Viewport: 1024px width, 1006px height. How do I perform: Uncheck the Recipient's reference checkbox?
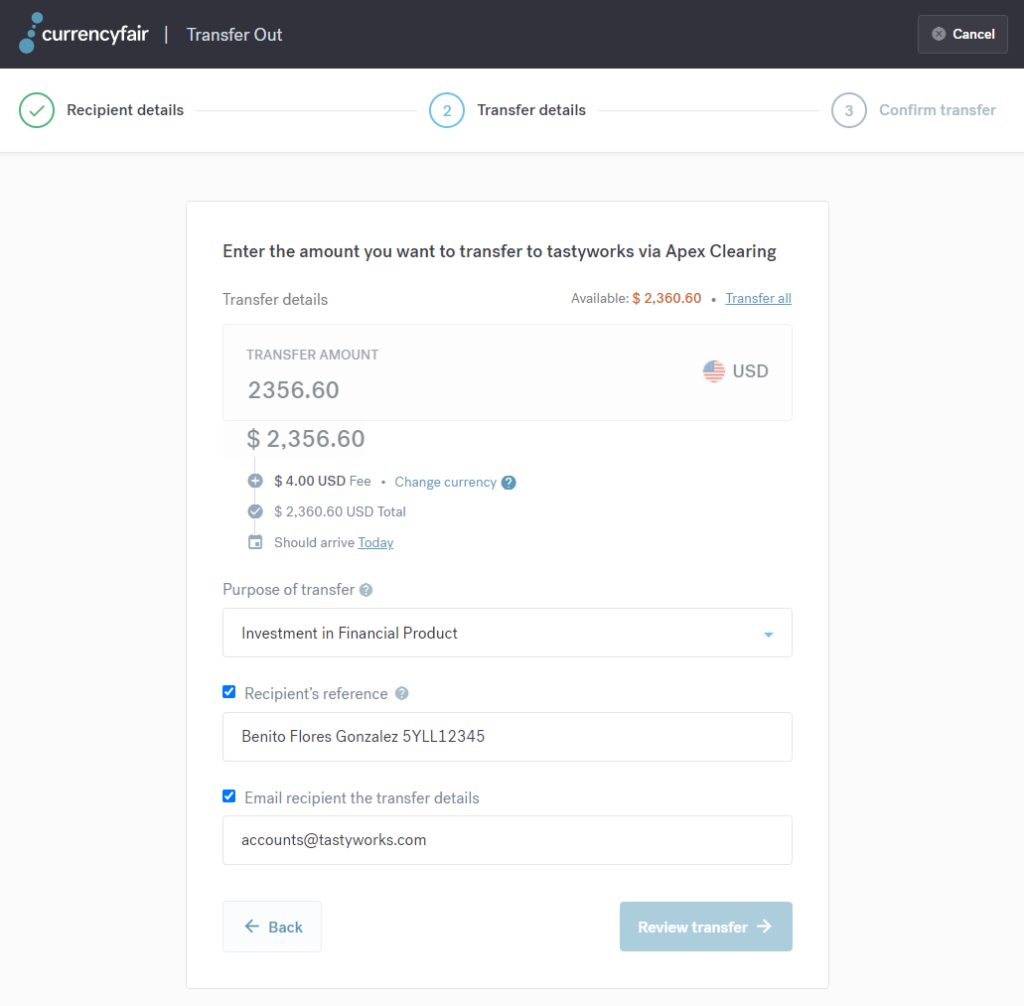[x=229, y=692]
